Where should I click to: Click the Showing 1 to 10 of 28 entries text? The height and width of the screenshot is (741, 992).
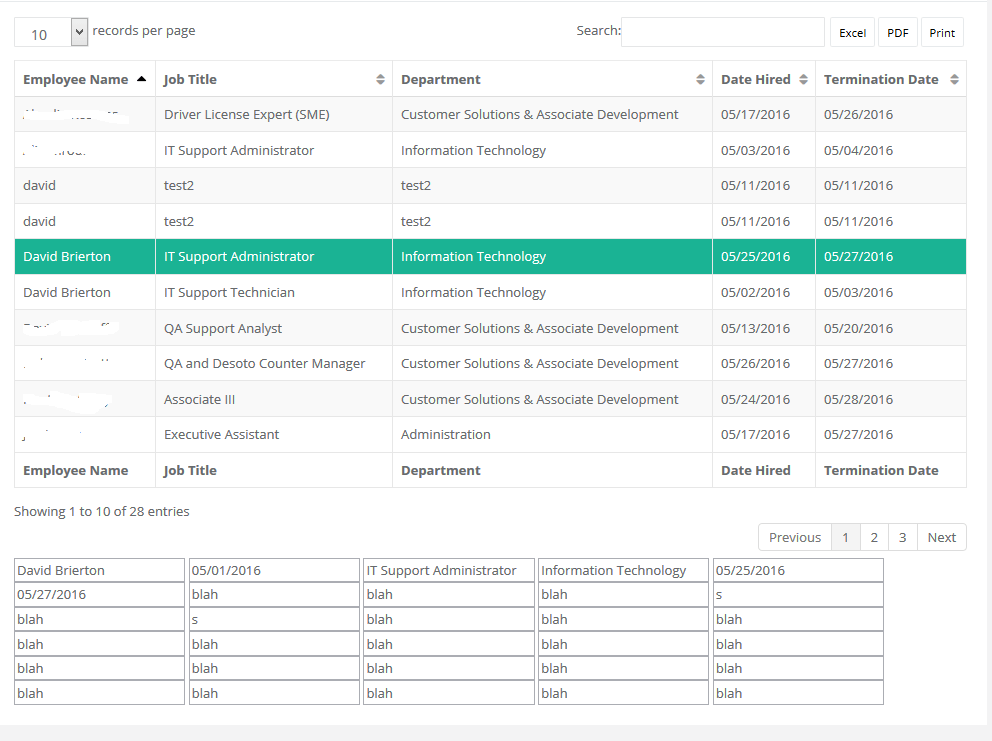[102, 511]
